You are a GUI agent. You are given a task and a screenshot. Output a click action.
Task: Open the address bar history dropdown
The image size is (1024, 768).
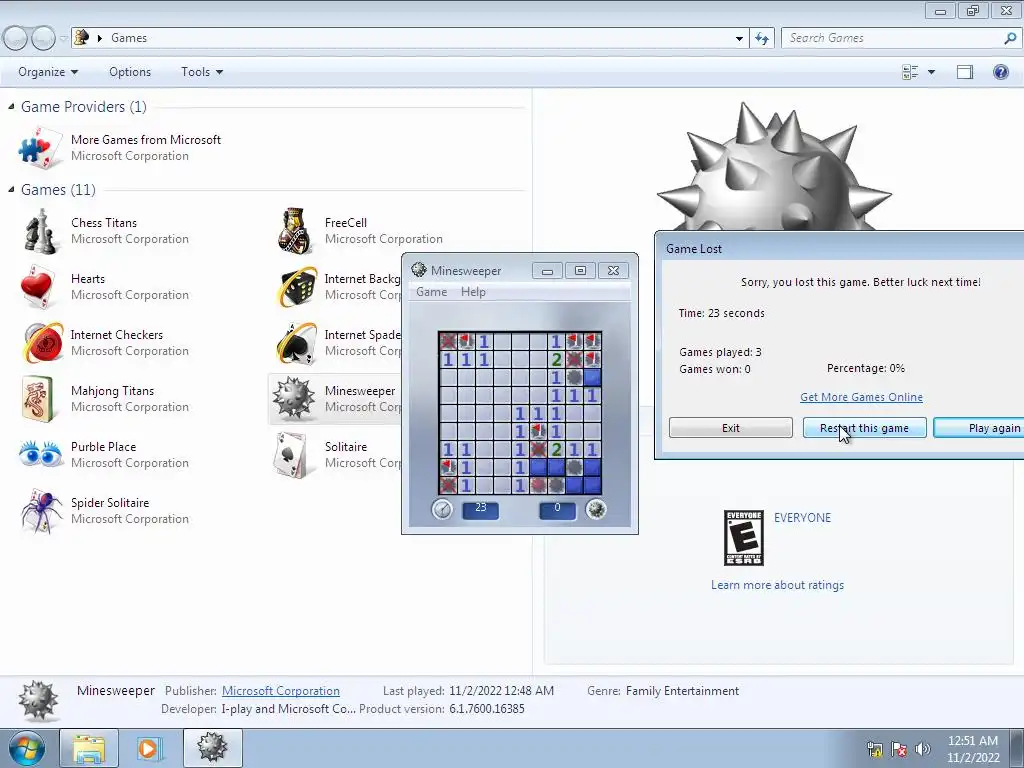[x=739, y=39]
